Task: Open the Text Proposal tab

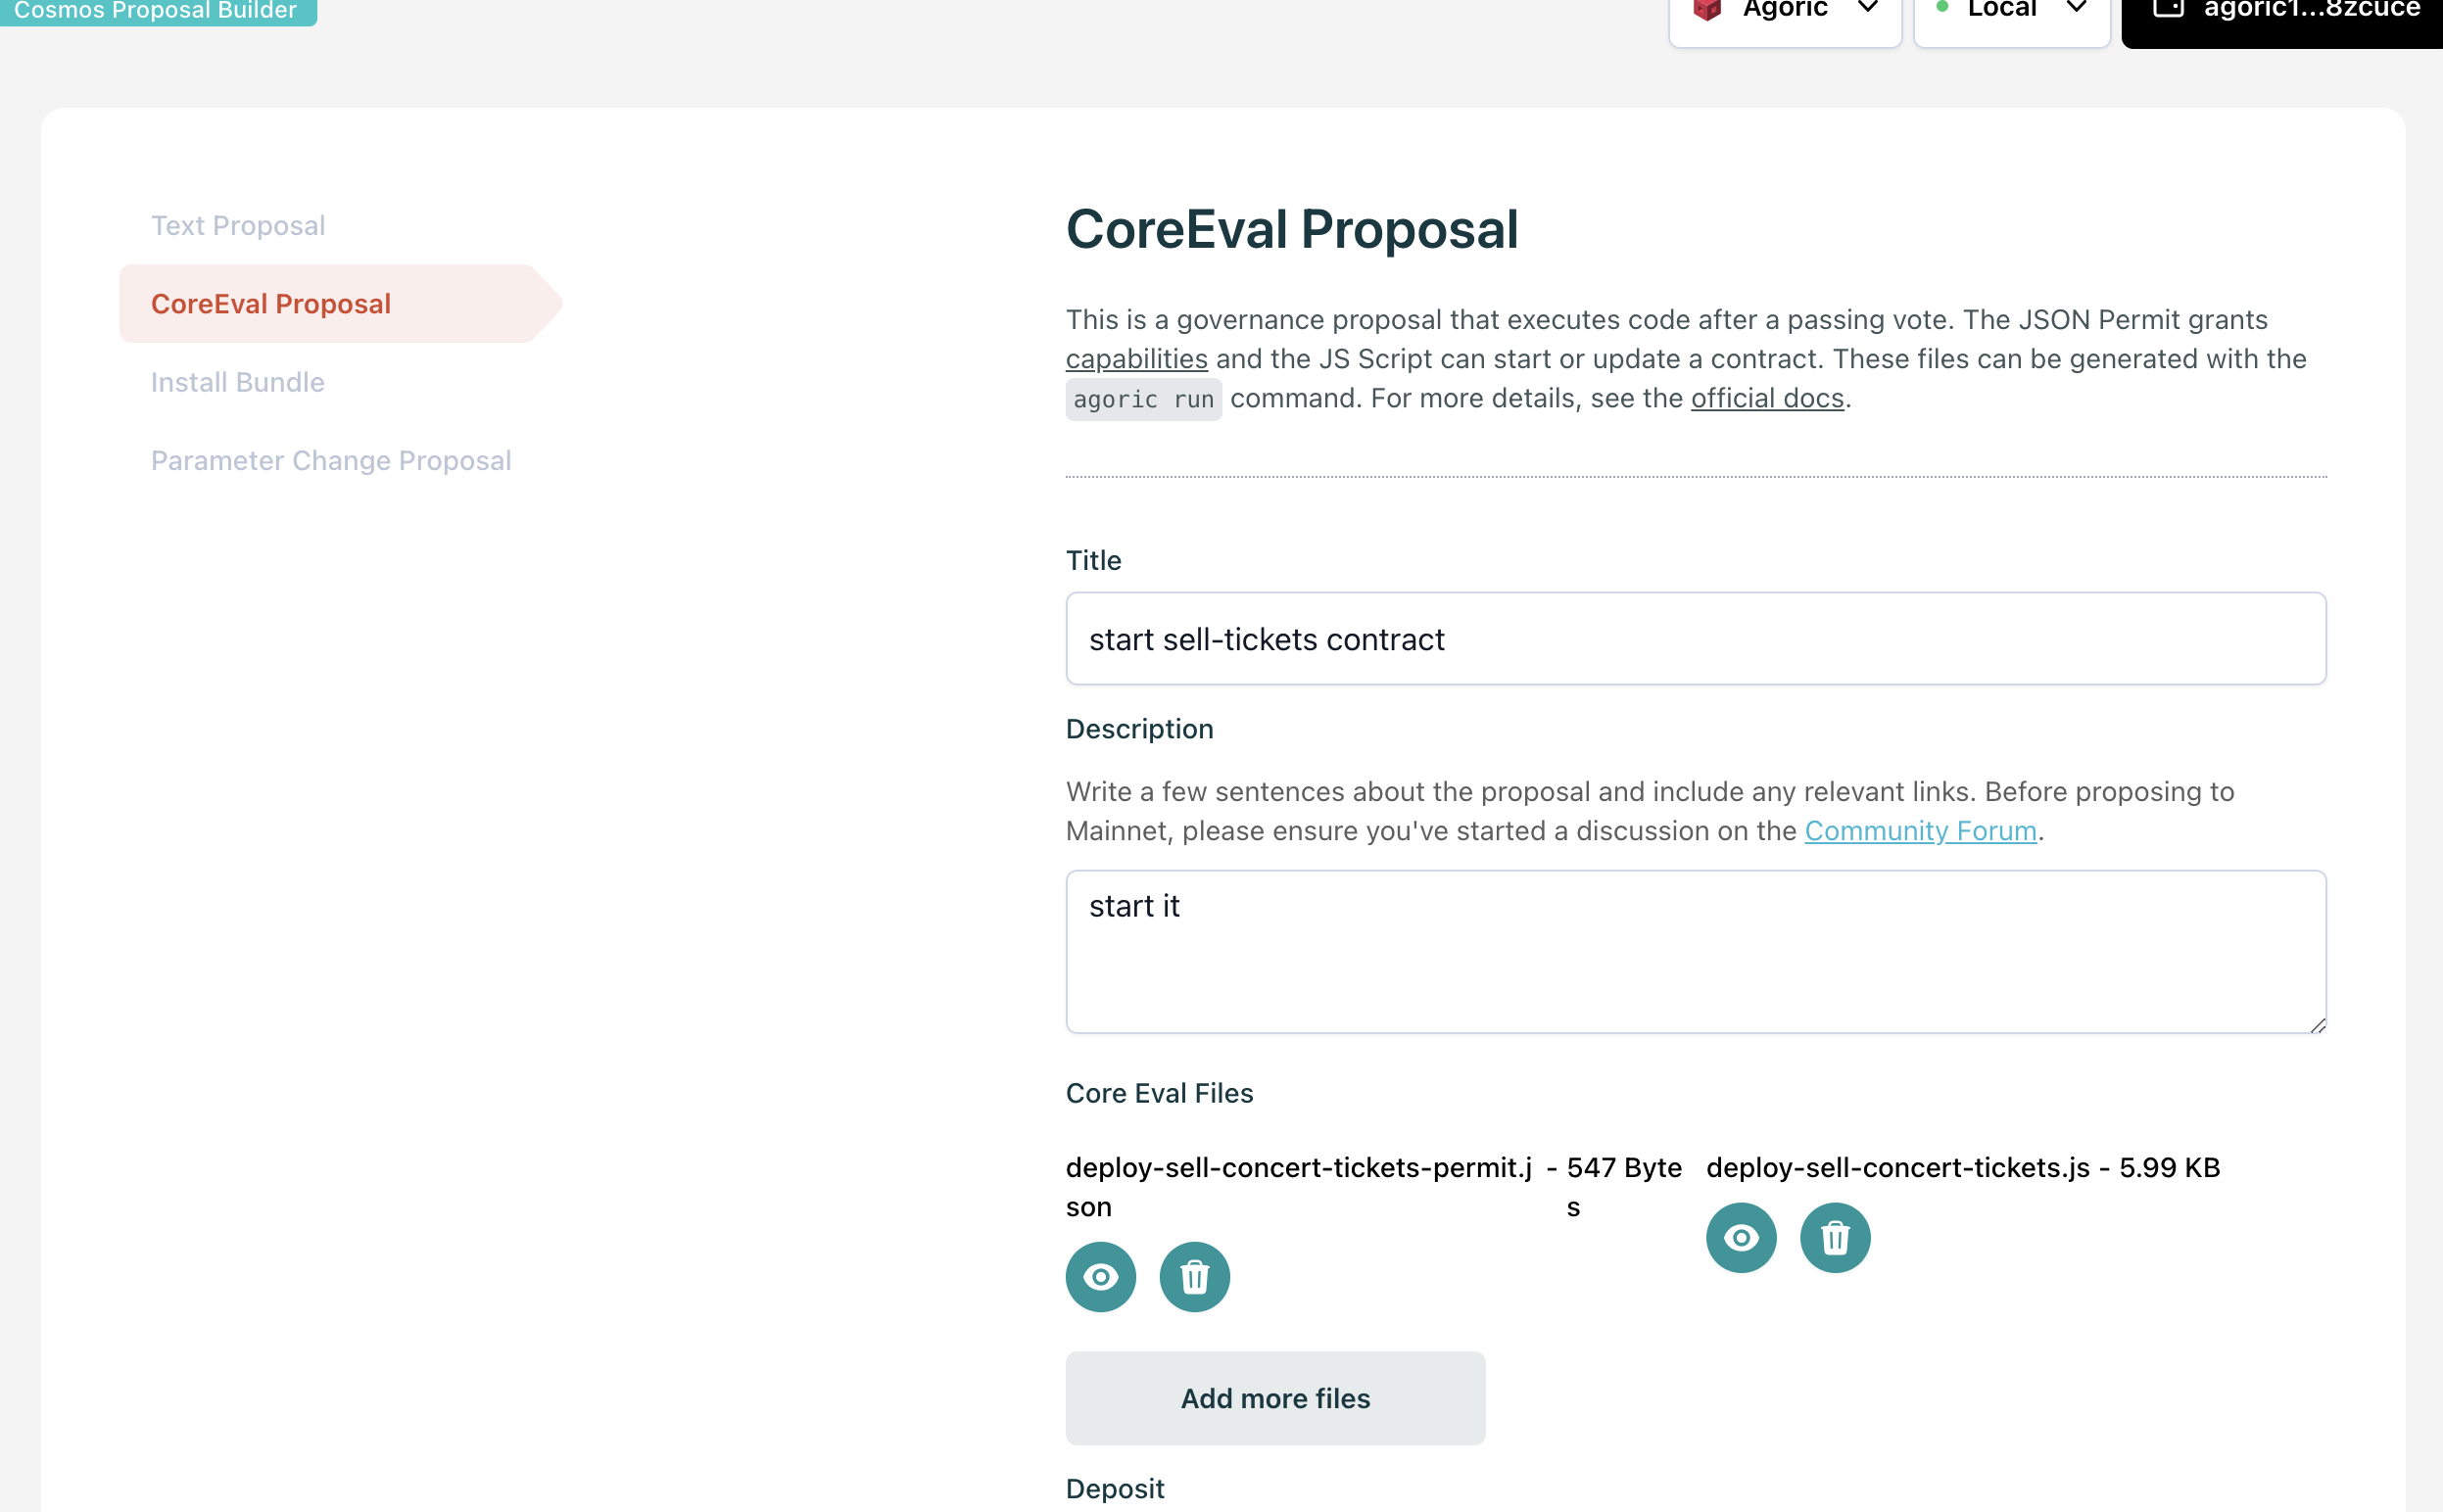Action: click(x=238, y=226)
